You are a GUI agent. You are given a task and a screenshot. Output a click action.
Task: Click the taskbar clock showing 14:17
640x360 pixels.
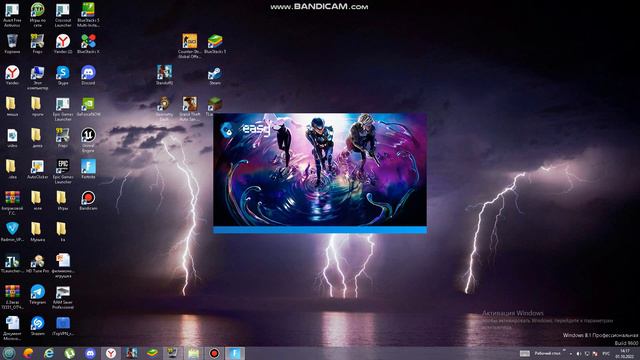(625, 353)
